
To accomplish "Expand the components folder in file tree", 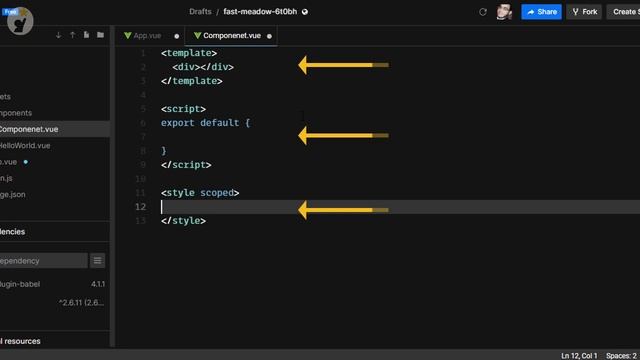I will coord(55,113).
